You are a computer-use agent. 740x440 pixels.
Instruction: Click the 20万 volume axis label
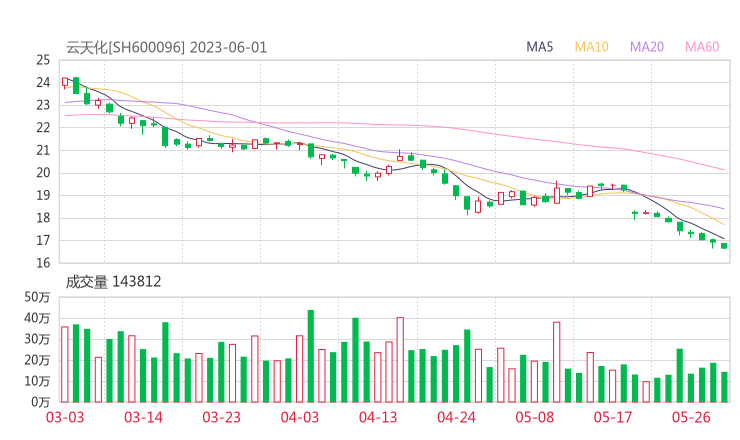(37, 360)
